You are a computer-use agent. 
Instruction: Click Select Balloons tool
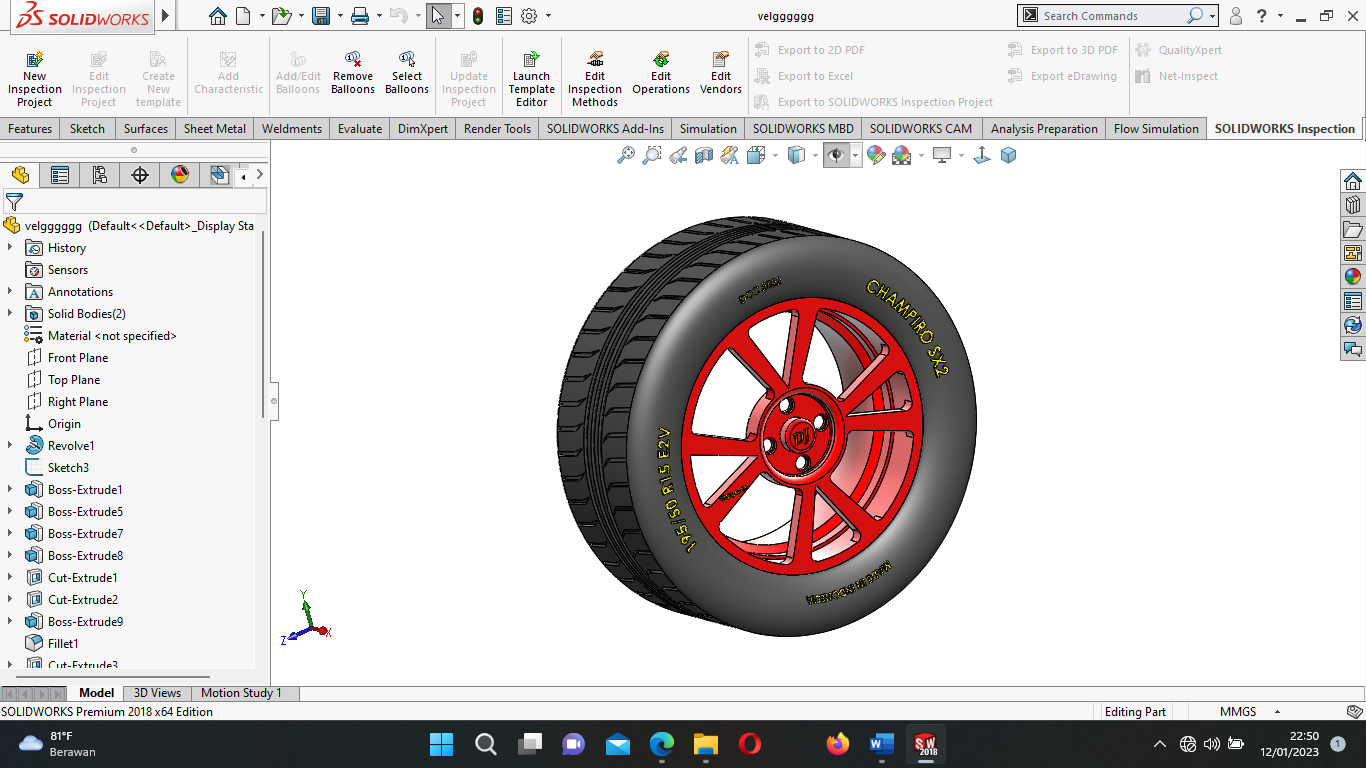pos(407,73)
